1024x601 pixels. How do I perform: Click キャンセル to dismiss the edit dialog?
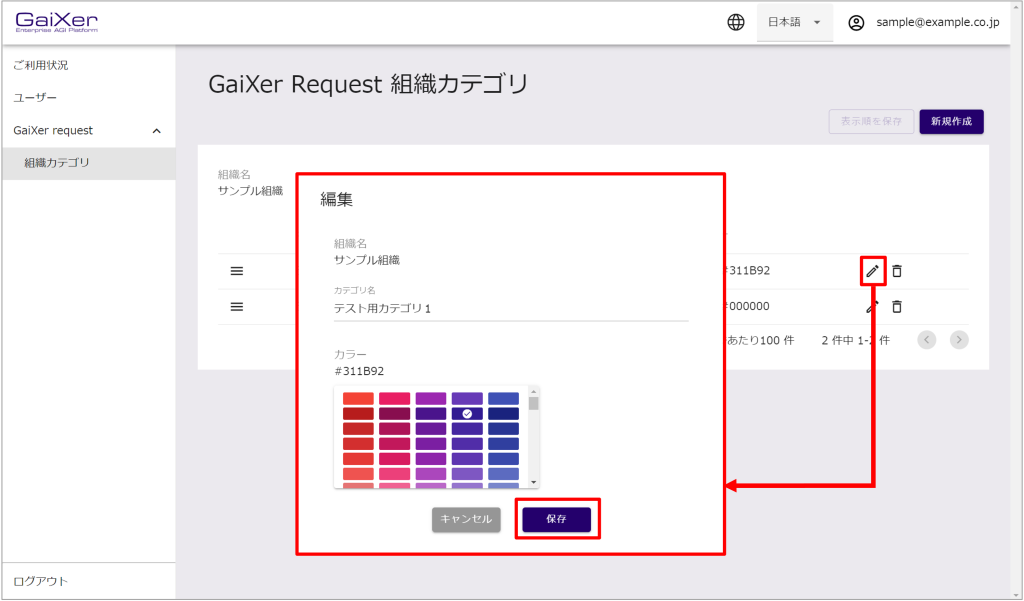coord(466,520)
